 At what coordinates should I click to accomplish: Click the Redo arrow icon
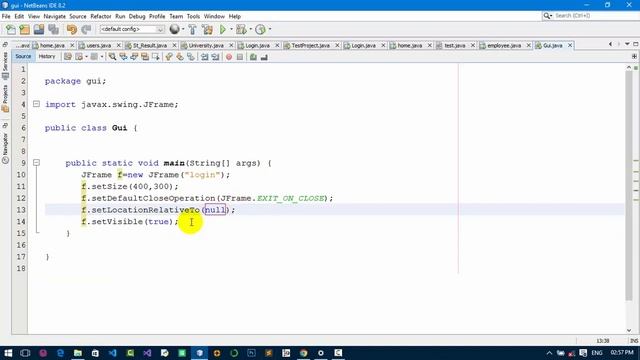(86, 29)
